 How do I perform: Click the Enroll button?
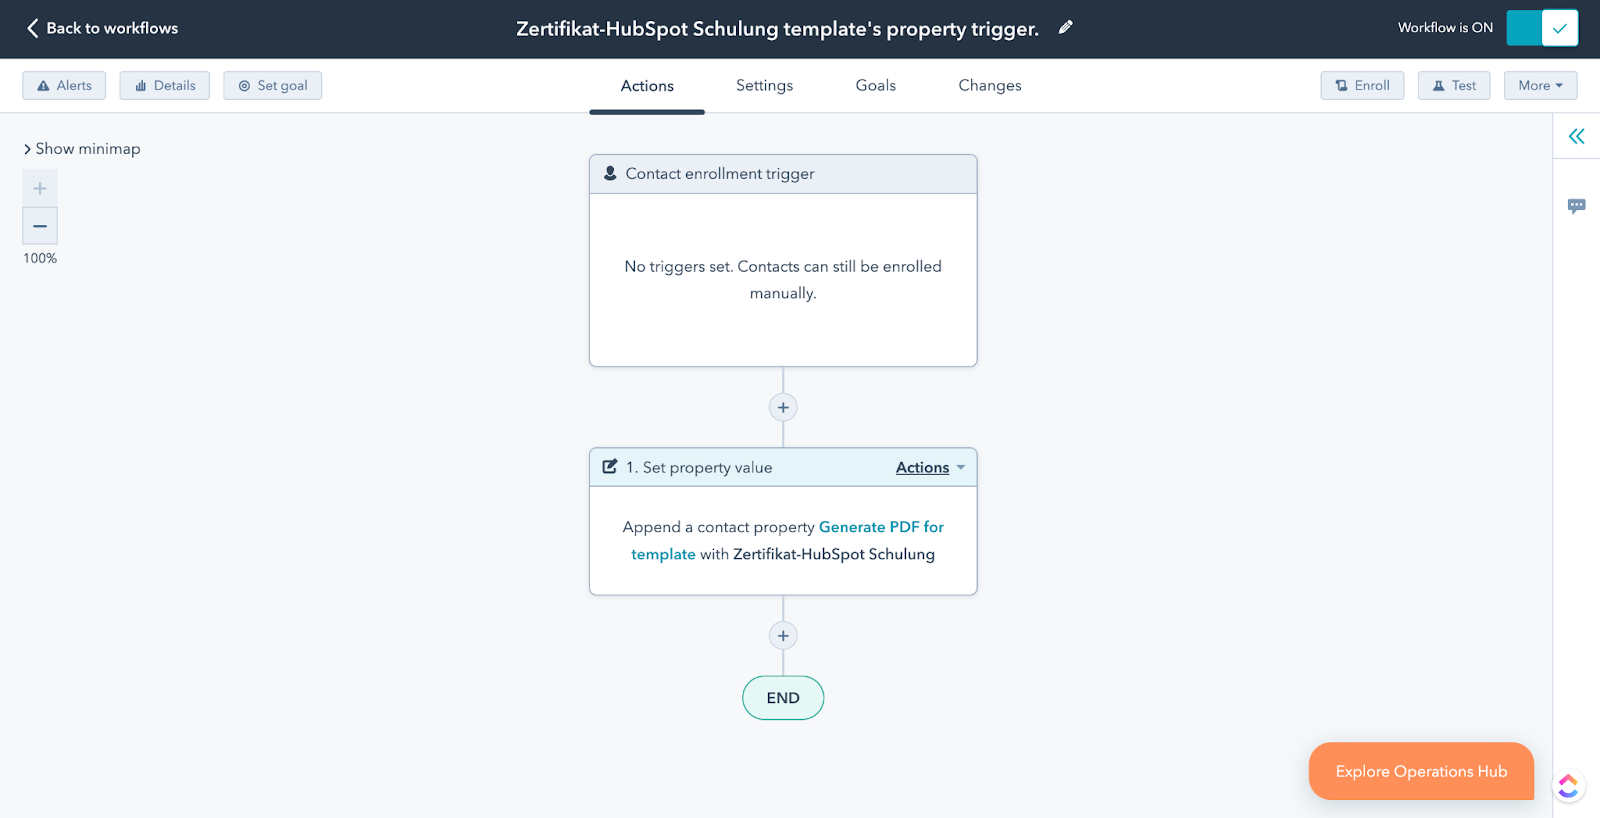1362,86
